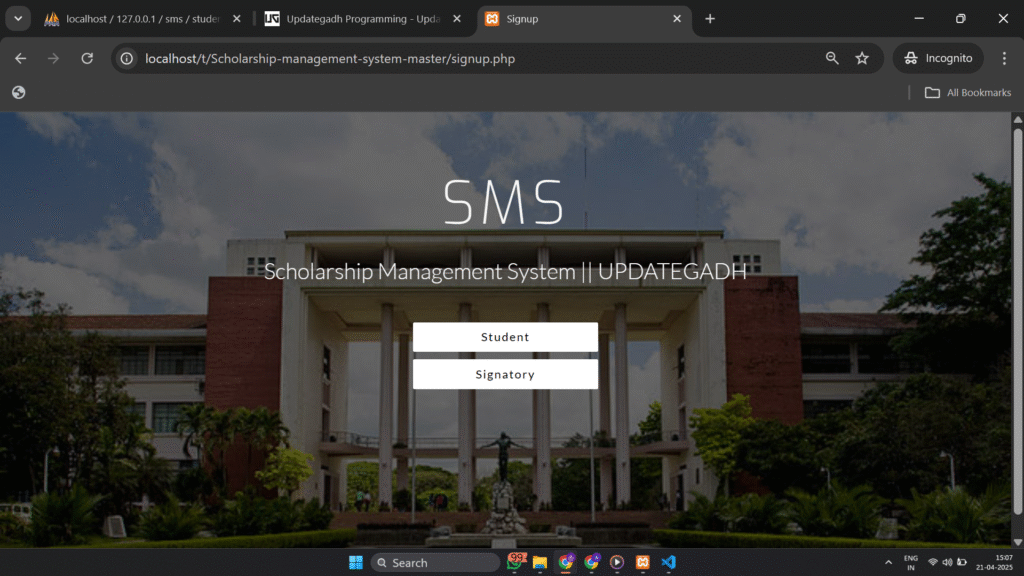Screen dimensions: 1024x576
Task: Close the localhost phpMyAdmin tab
Action: click(x=236, y=19)
